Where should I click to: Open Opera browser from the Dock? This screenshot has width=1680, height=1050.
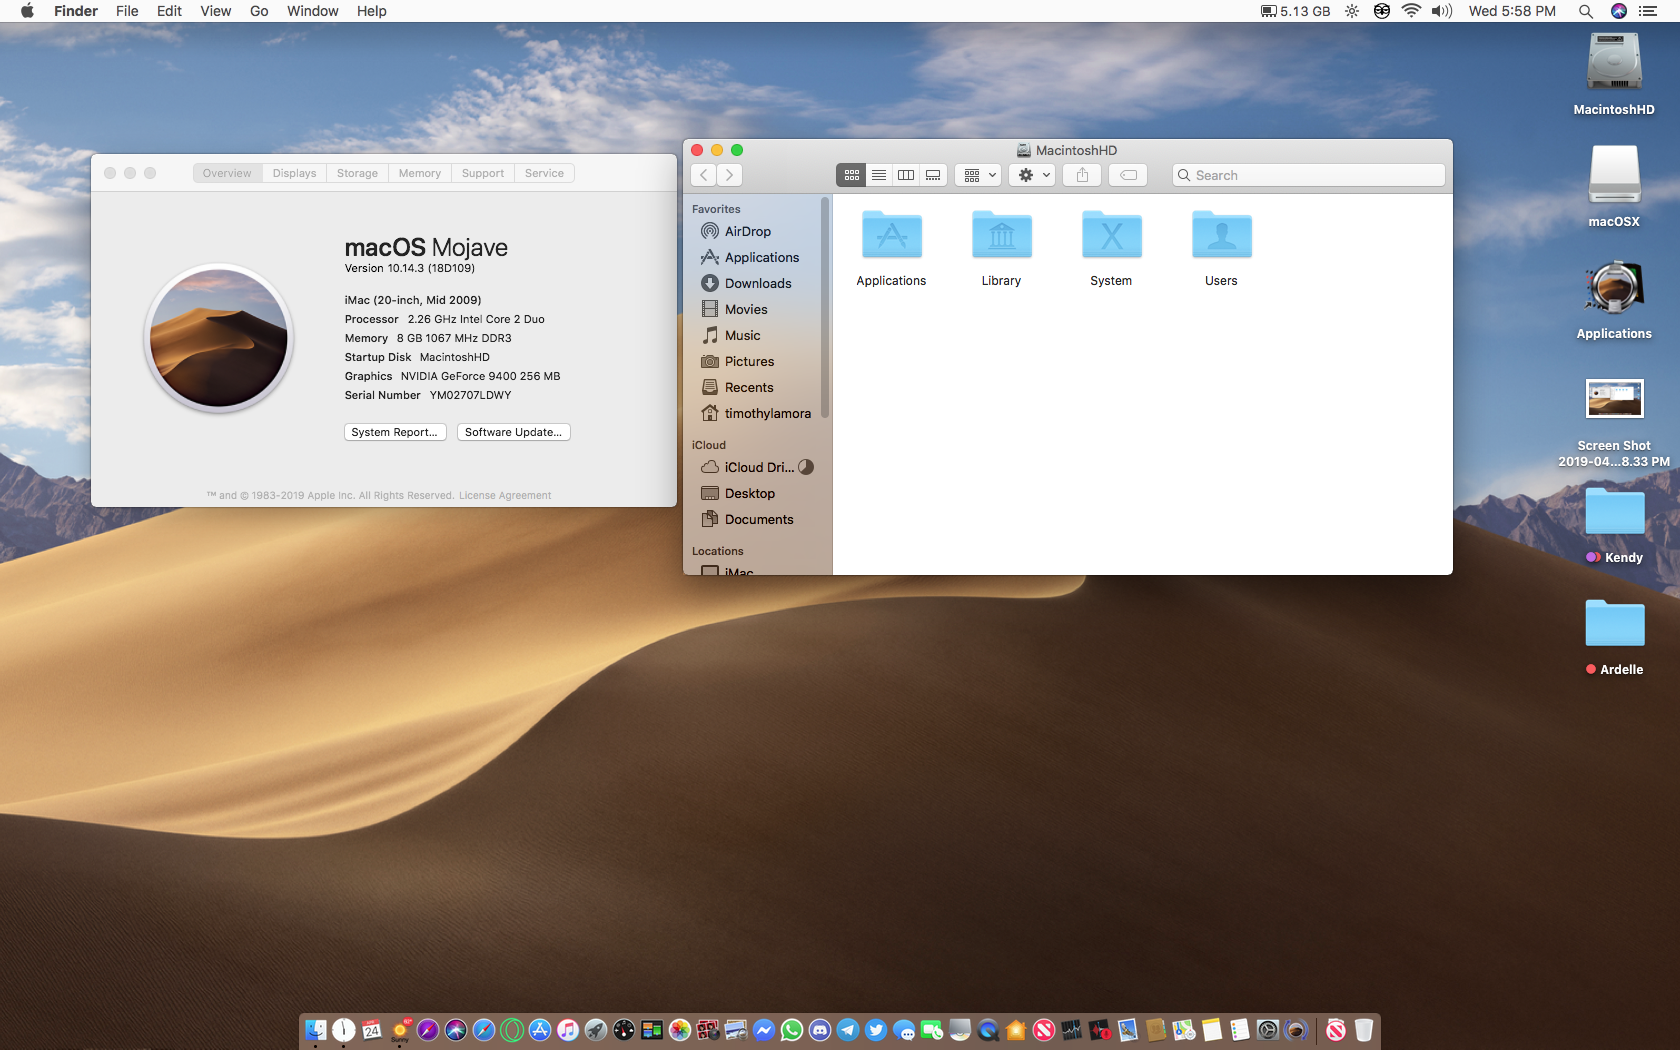[x=512, y=1030]
